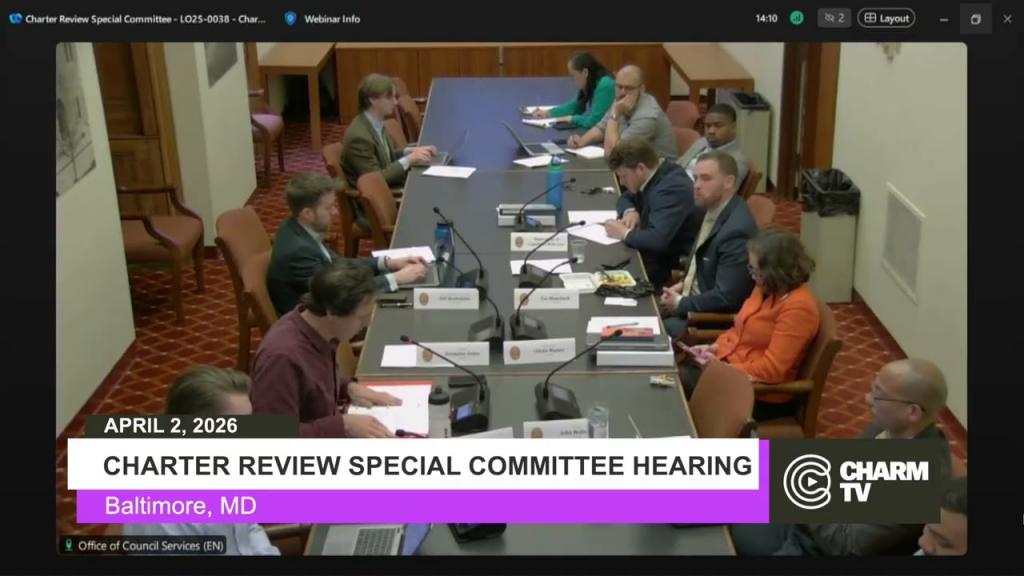Restore down the Webex window
Viewport: 1024px width, 576px height.
(x=975, y=18)
